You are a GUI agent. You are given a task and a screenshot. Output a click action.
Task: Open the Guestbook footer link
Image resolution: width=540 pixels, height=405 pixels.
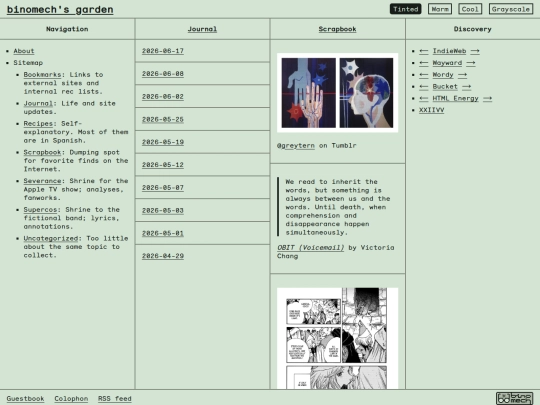click(25, 398)
